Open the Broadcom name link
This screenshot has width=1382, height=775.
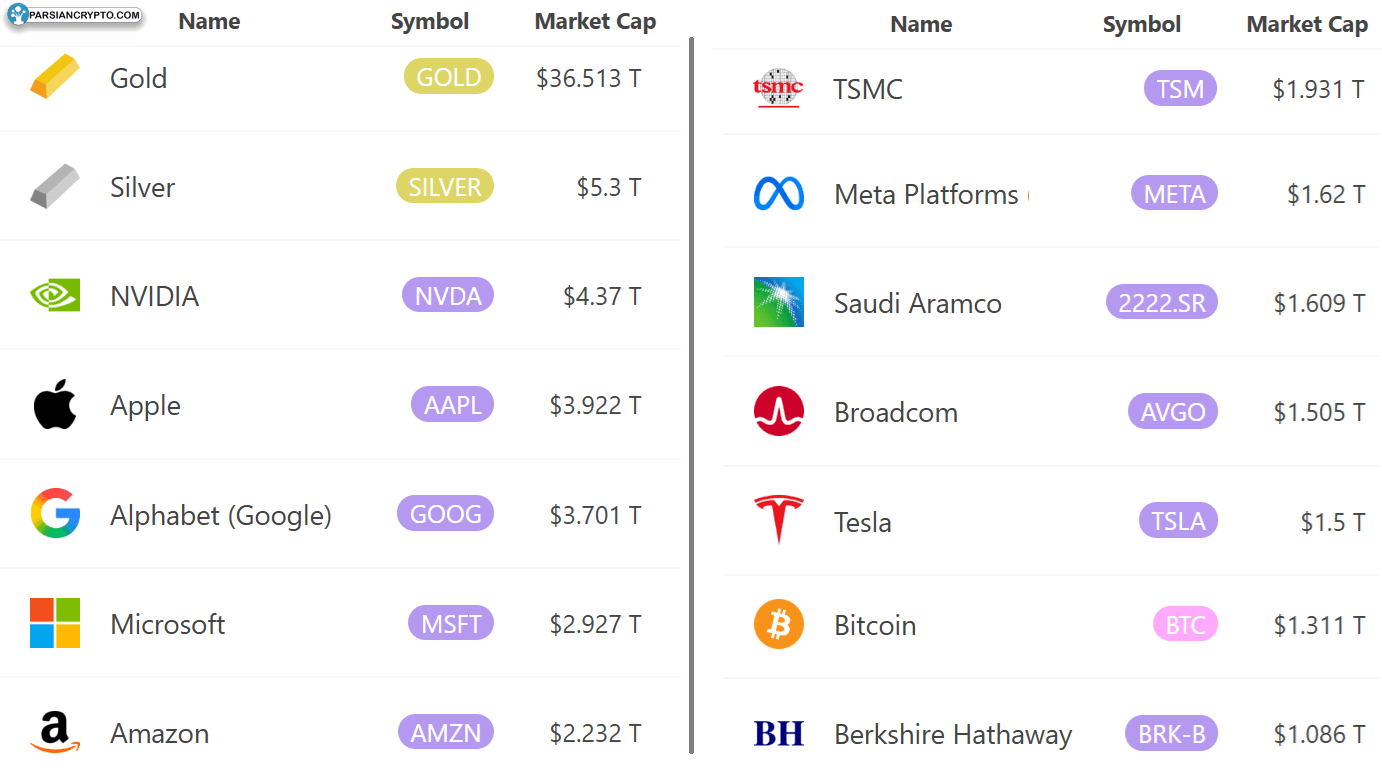(x=895, y=412)
